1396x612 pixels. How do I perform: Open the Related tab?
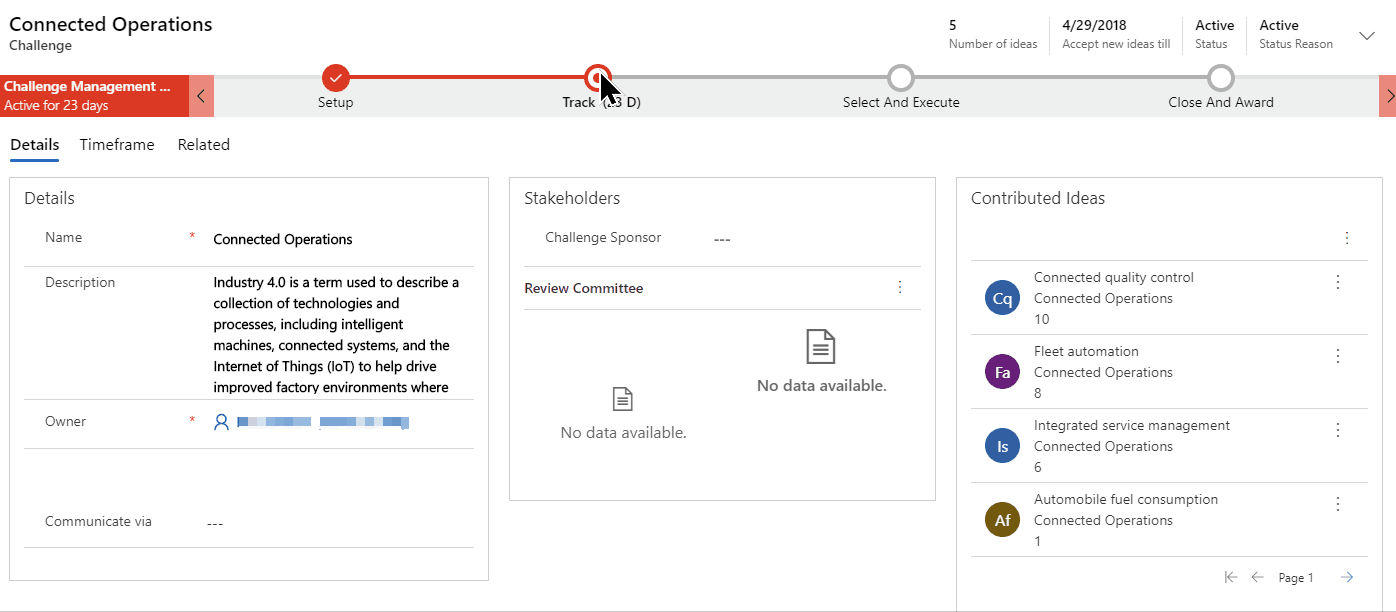tap(204, 145)
